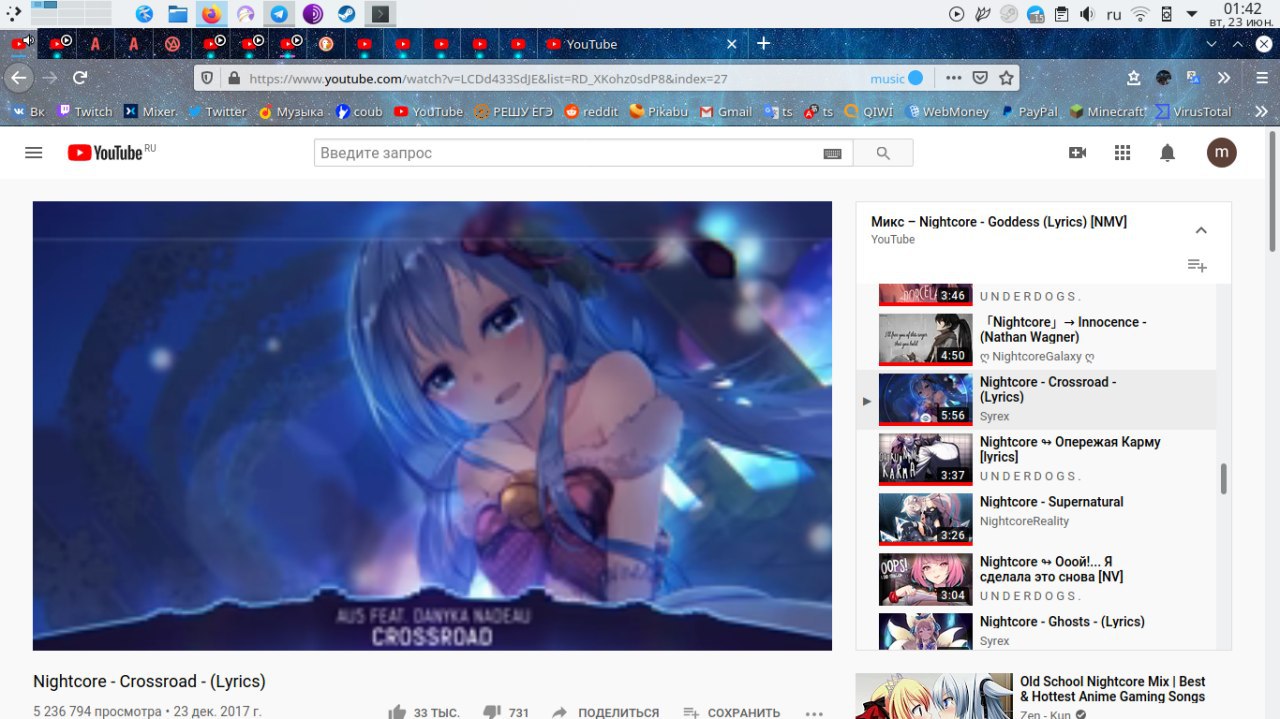The width and height of the screenshot is (1280, 719).
Task: List all tabs dropdown arrow
Action: click(1212, 44)
